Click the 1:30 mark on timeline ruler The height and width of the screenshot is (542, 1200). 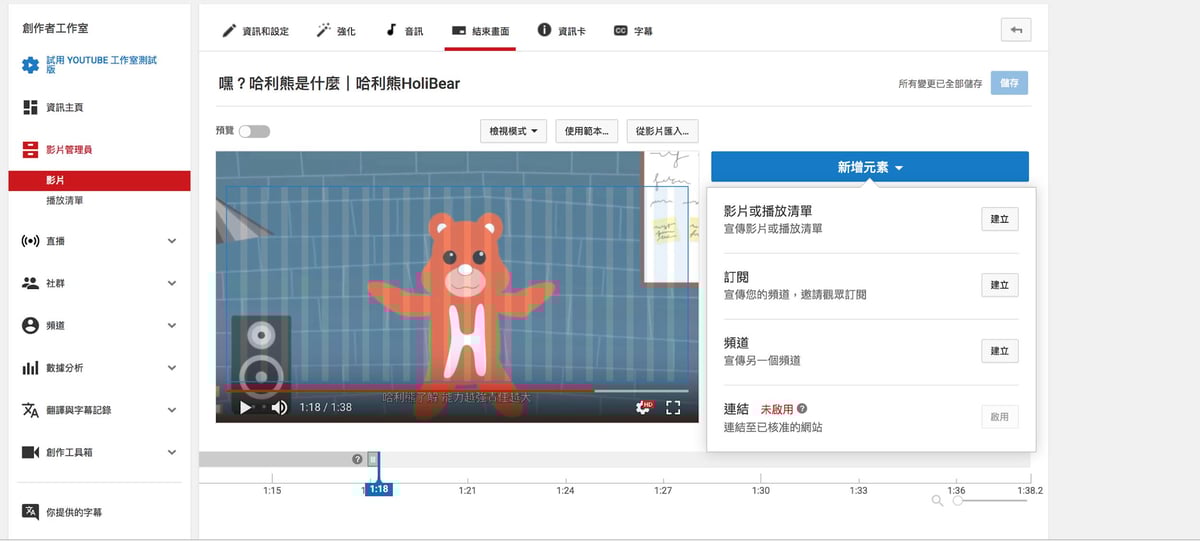point(761,490)
